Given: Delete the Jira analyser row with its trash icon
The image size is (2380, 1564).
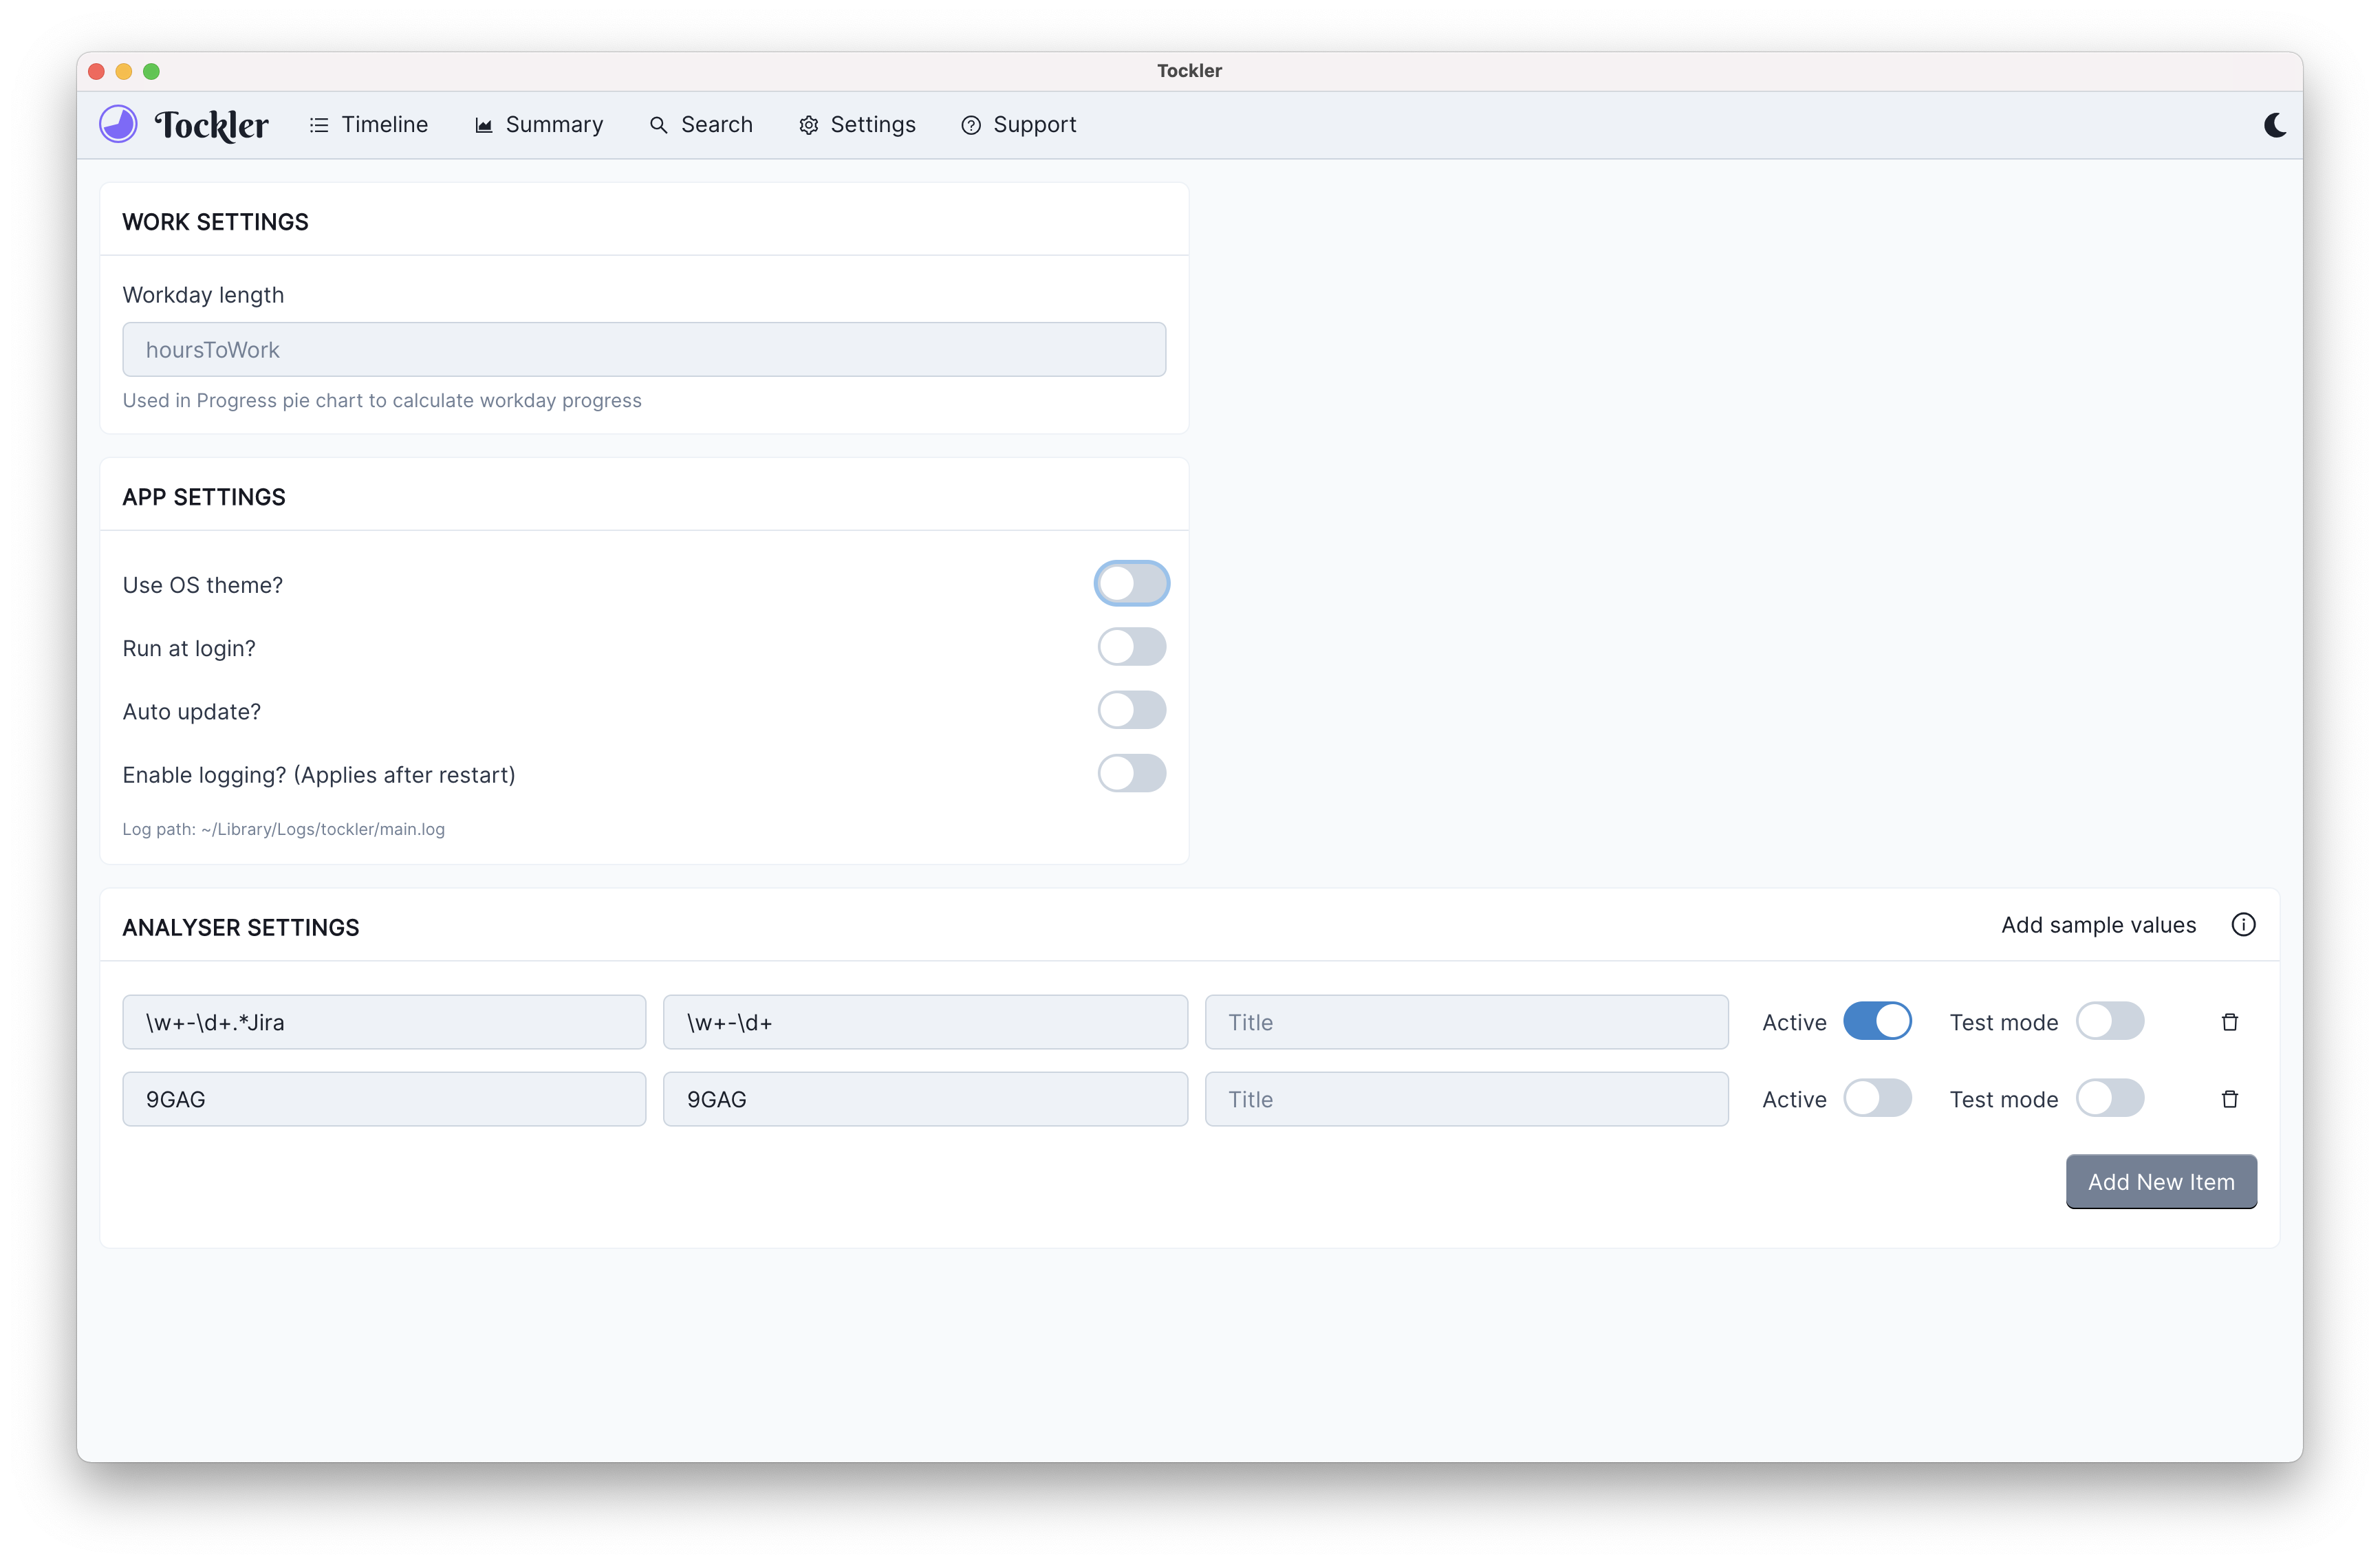Looking at the screenshot, I should 2229,1022.
